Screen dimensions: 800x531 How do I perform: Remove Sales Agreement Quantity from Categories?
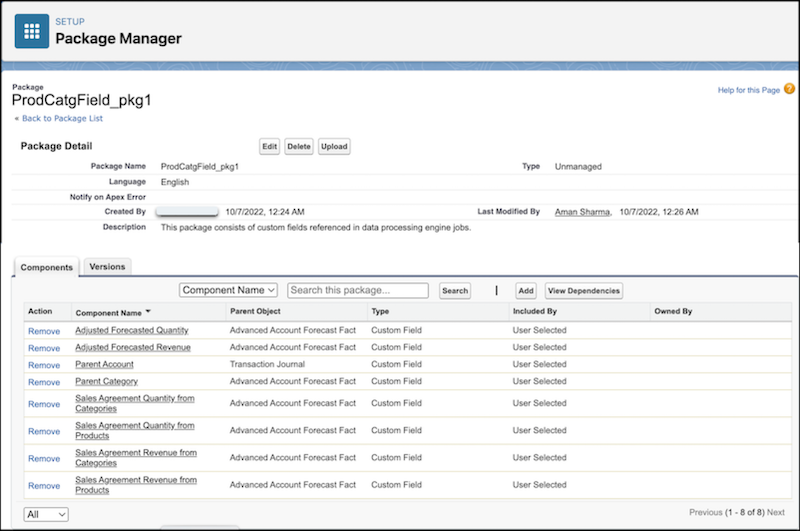click(44, 404)
